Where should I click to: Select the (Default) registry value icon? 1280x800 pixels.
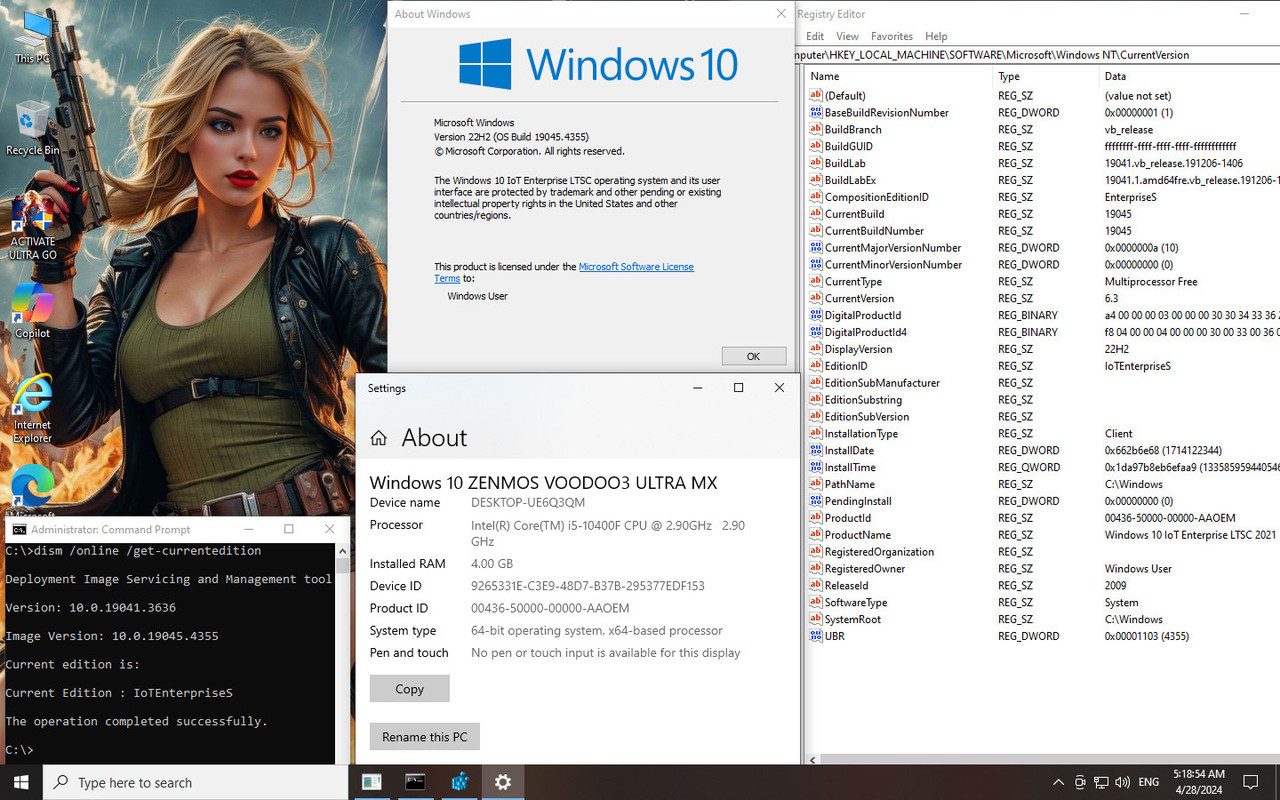[x=815, y=96]
